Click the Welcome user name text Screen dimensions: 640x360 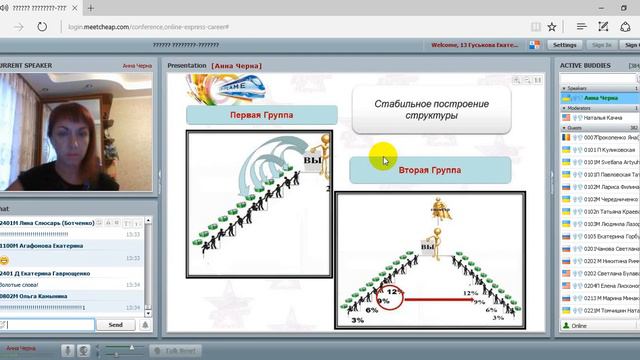tap(475, 45)
